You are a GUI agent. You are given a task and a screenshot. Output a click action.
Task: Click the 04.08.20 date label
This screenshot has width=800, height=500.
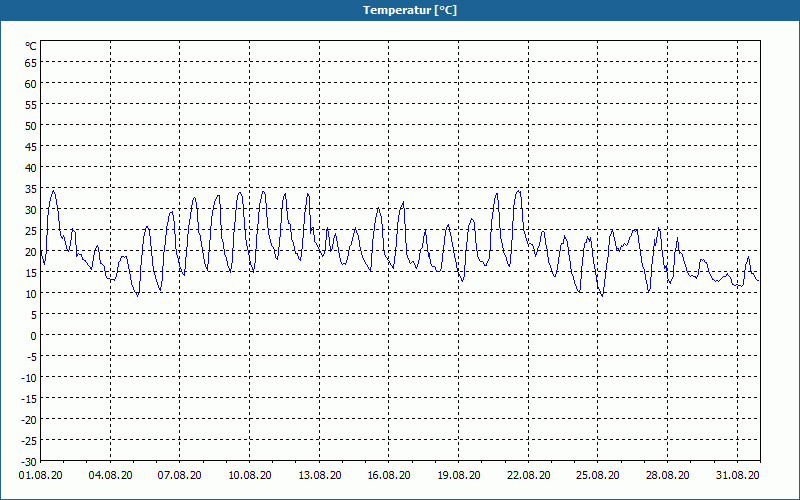pos(110,475)
